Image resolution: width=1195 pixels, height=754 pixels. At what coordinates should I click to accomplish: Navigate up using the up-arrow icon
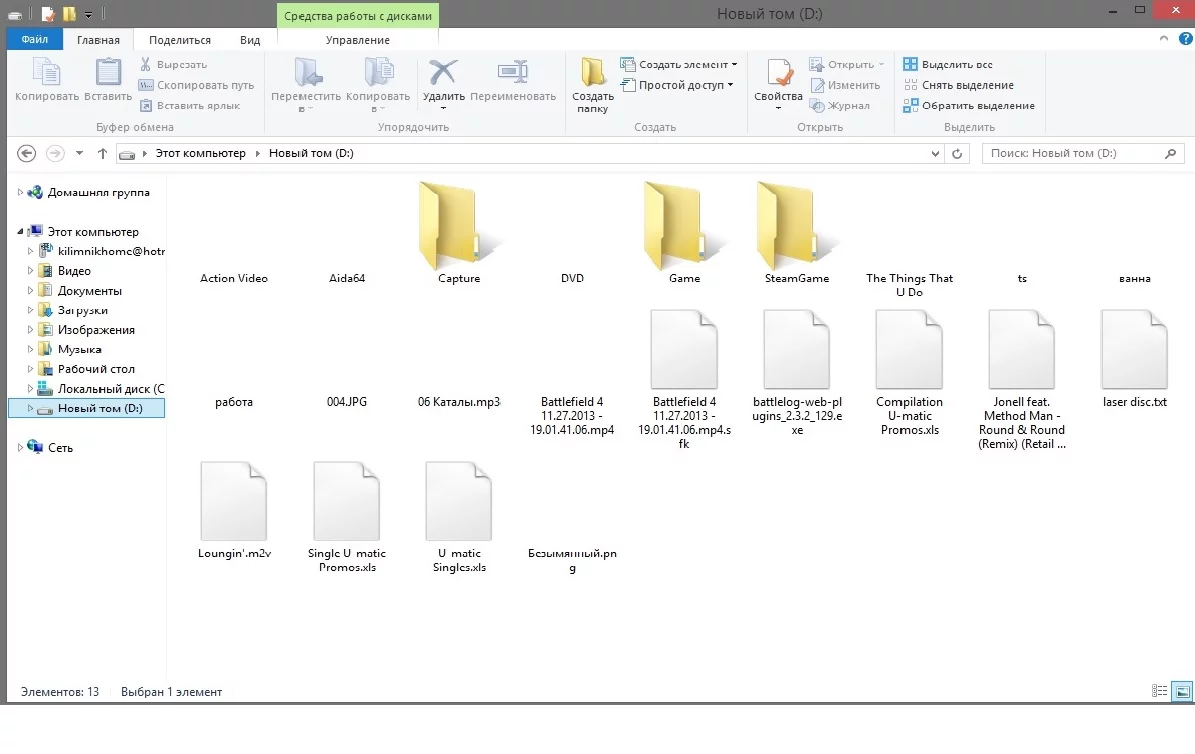pyautogui.click(x=103, y=153)
